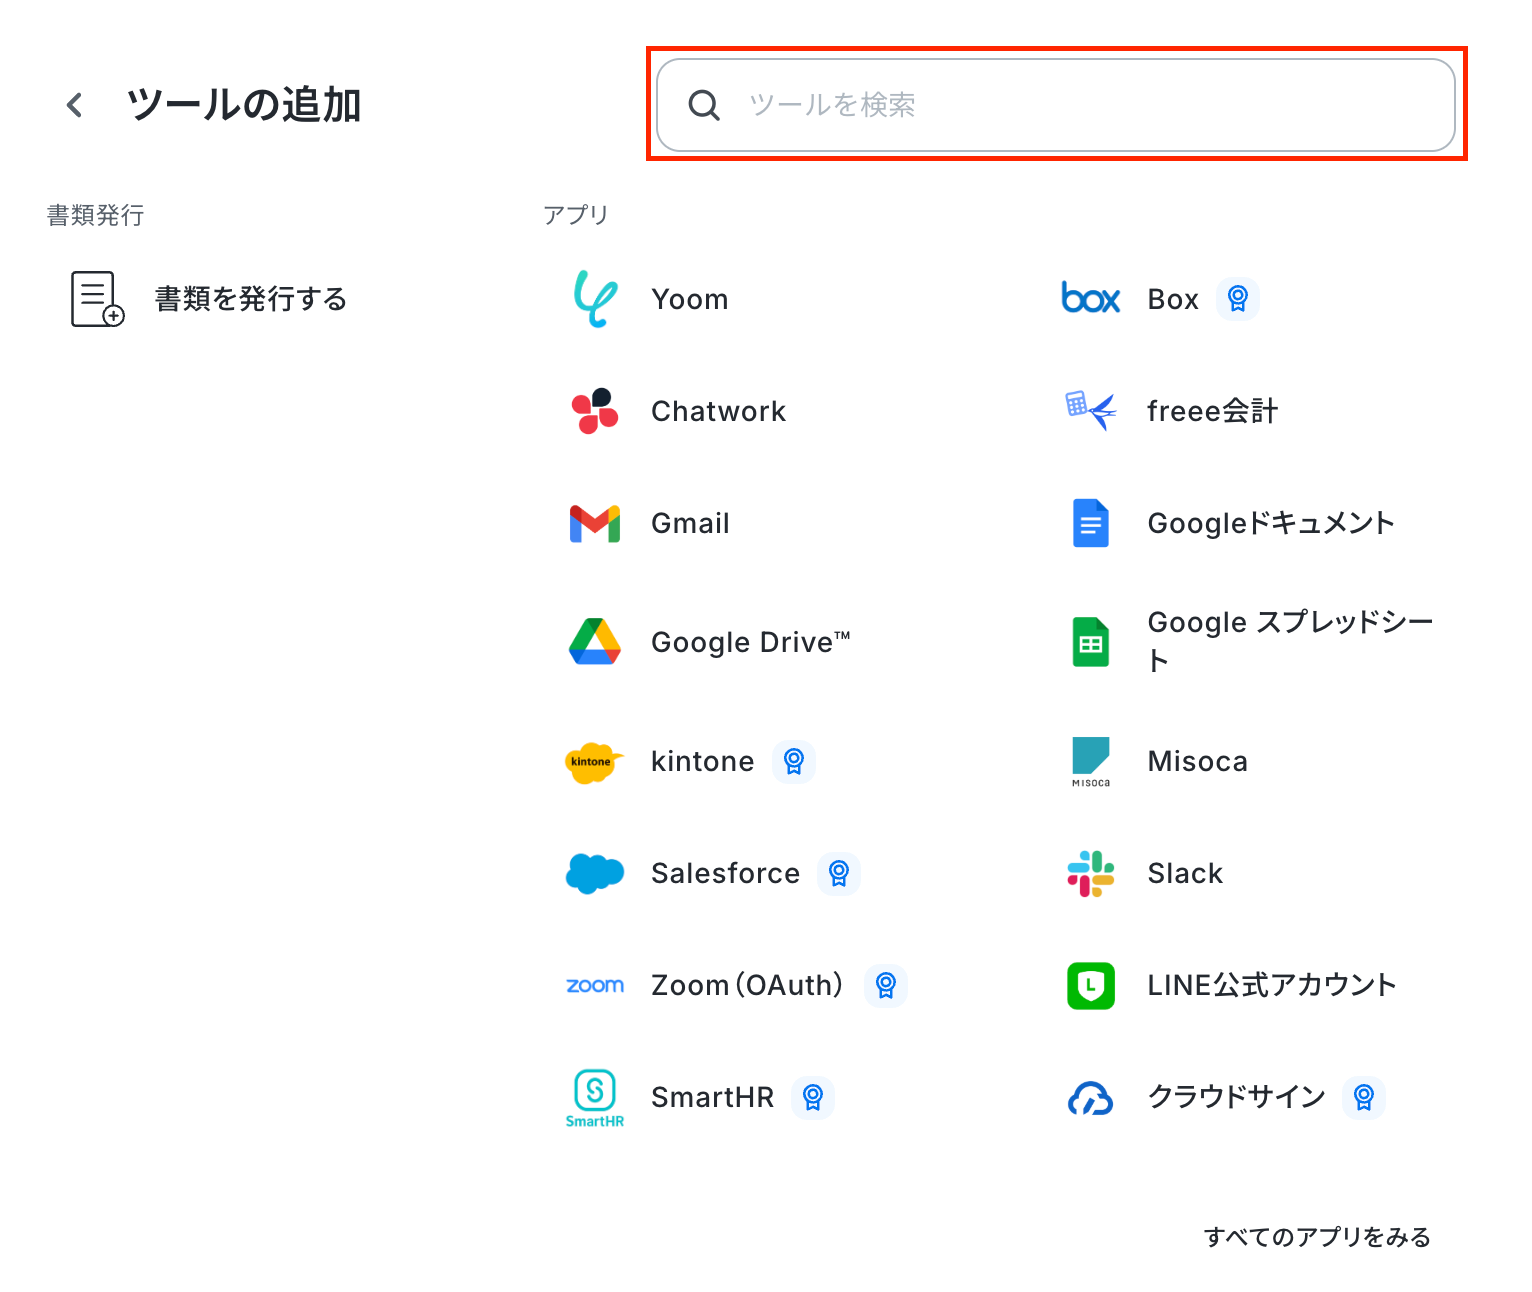Click the Google Drive triangle icon
This screenshot has height=1292, width=1532.
click(x=595, y=642)
